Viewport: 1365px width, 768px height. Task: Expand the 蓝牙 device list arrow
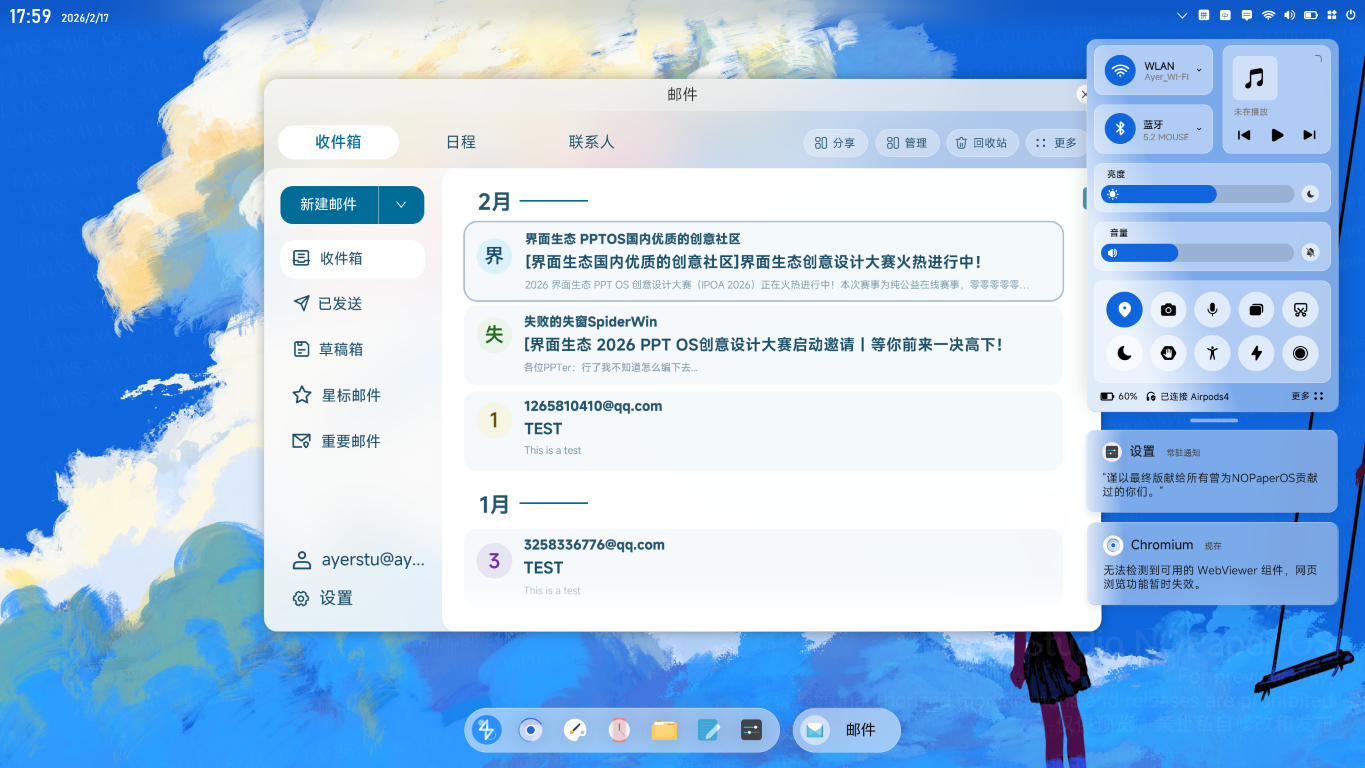[1199, 129]
